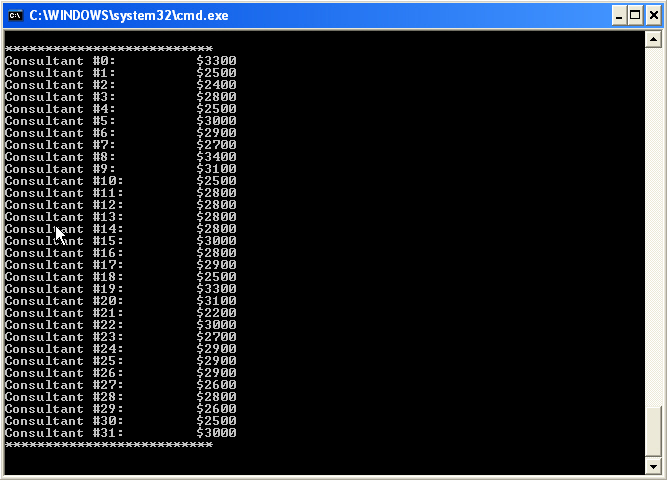Click the amount $3300 for Consultant #0
Image resolution: width=667 pixels, height=480 pixels.
point(216,61)
